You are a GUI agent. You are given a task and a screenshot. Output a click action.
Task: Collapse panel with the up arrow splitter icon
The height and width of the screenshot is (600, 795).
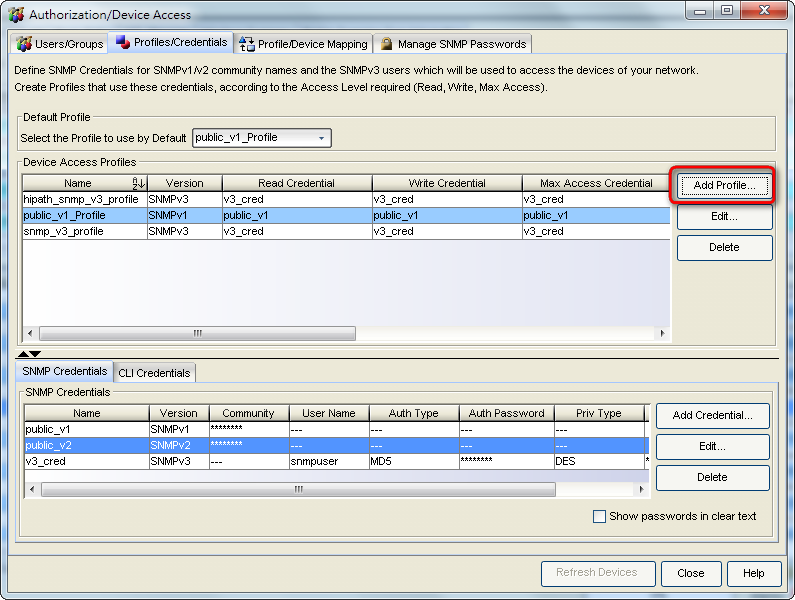(23, 354)
